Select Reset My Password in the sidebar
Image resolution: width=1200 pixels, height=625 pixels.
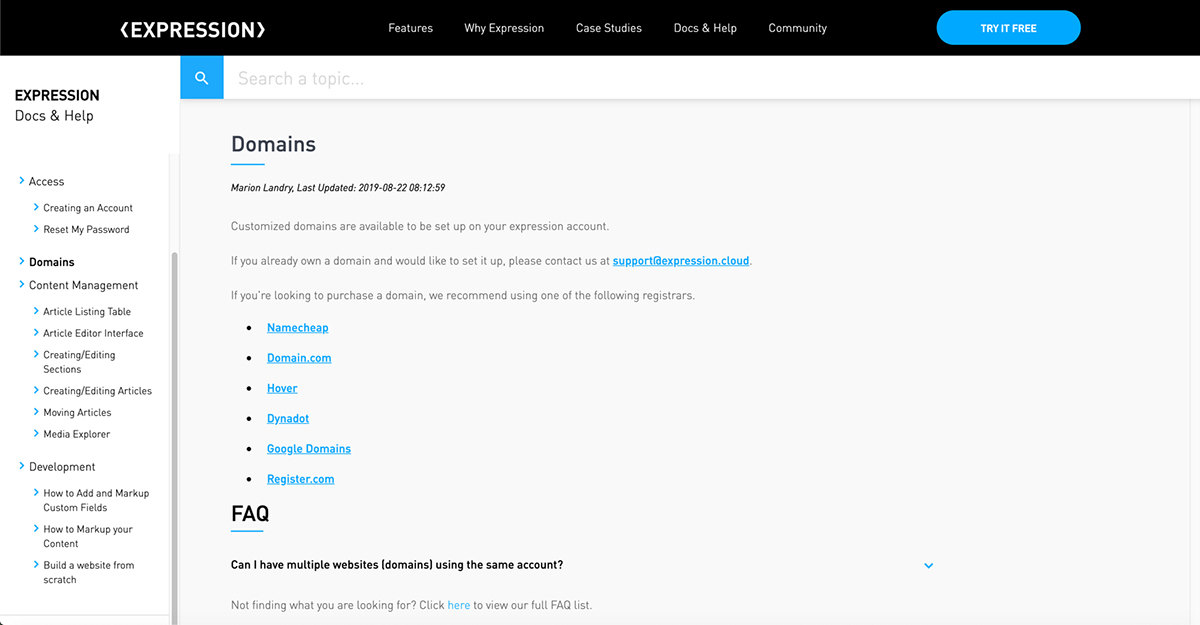point(86,229)
